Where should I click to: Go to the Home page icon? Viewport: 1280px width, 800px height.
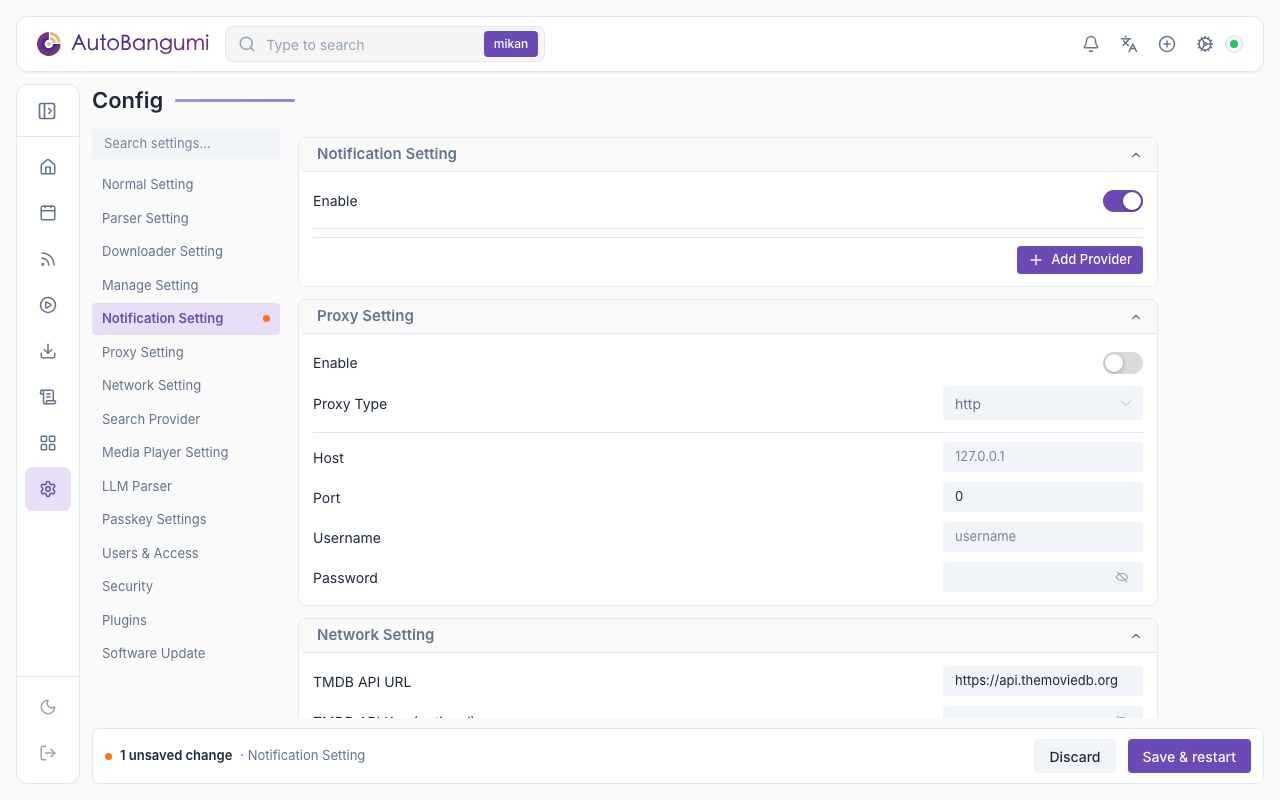point(48,167)
